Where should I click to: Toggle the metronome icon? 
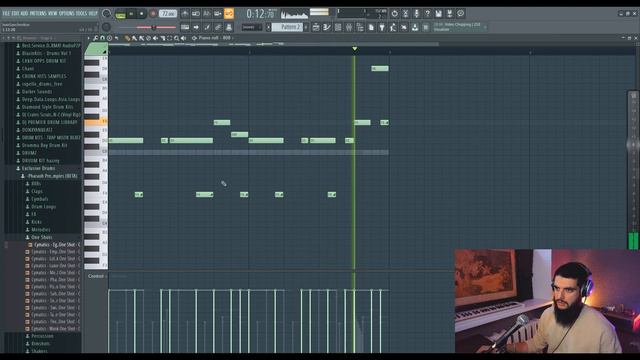click(185, 13)
